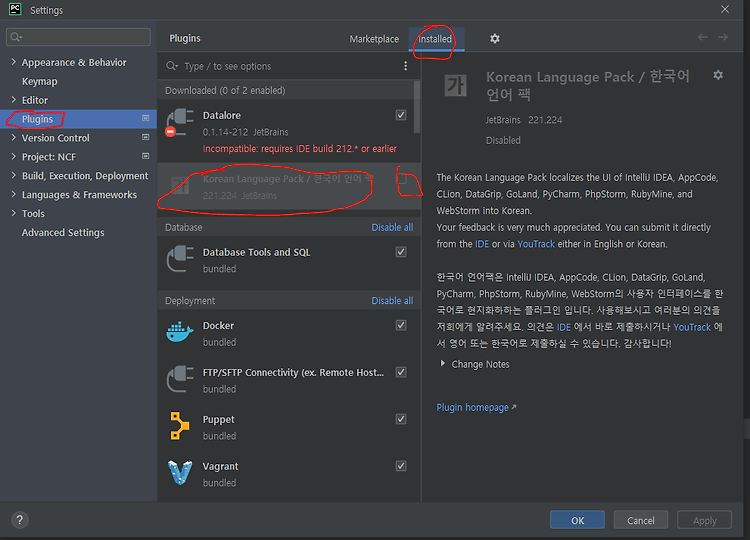Click the Cancel button
The image size is (750, 540).
click(640, 520)
